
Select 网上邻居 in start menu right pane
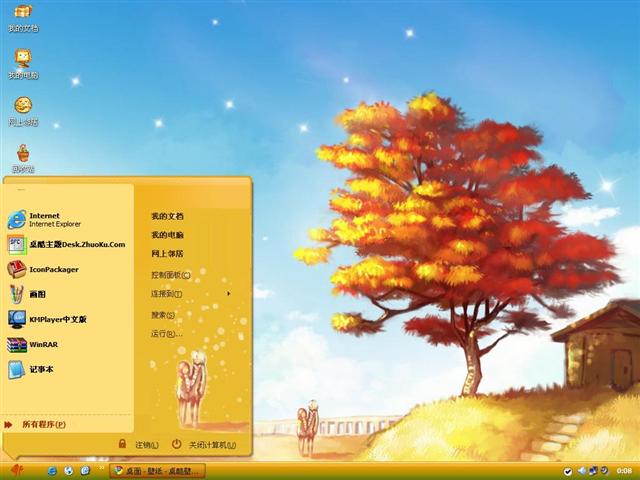pyautogui.click(x=167, y=253)
